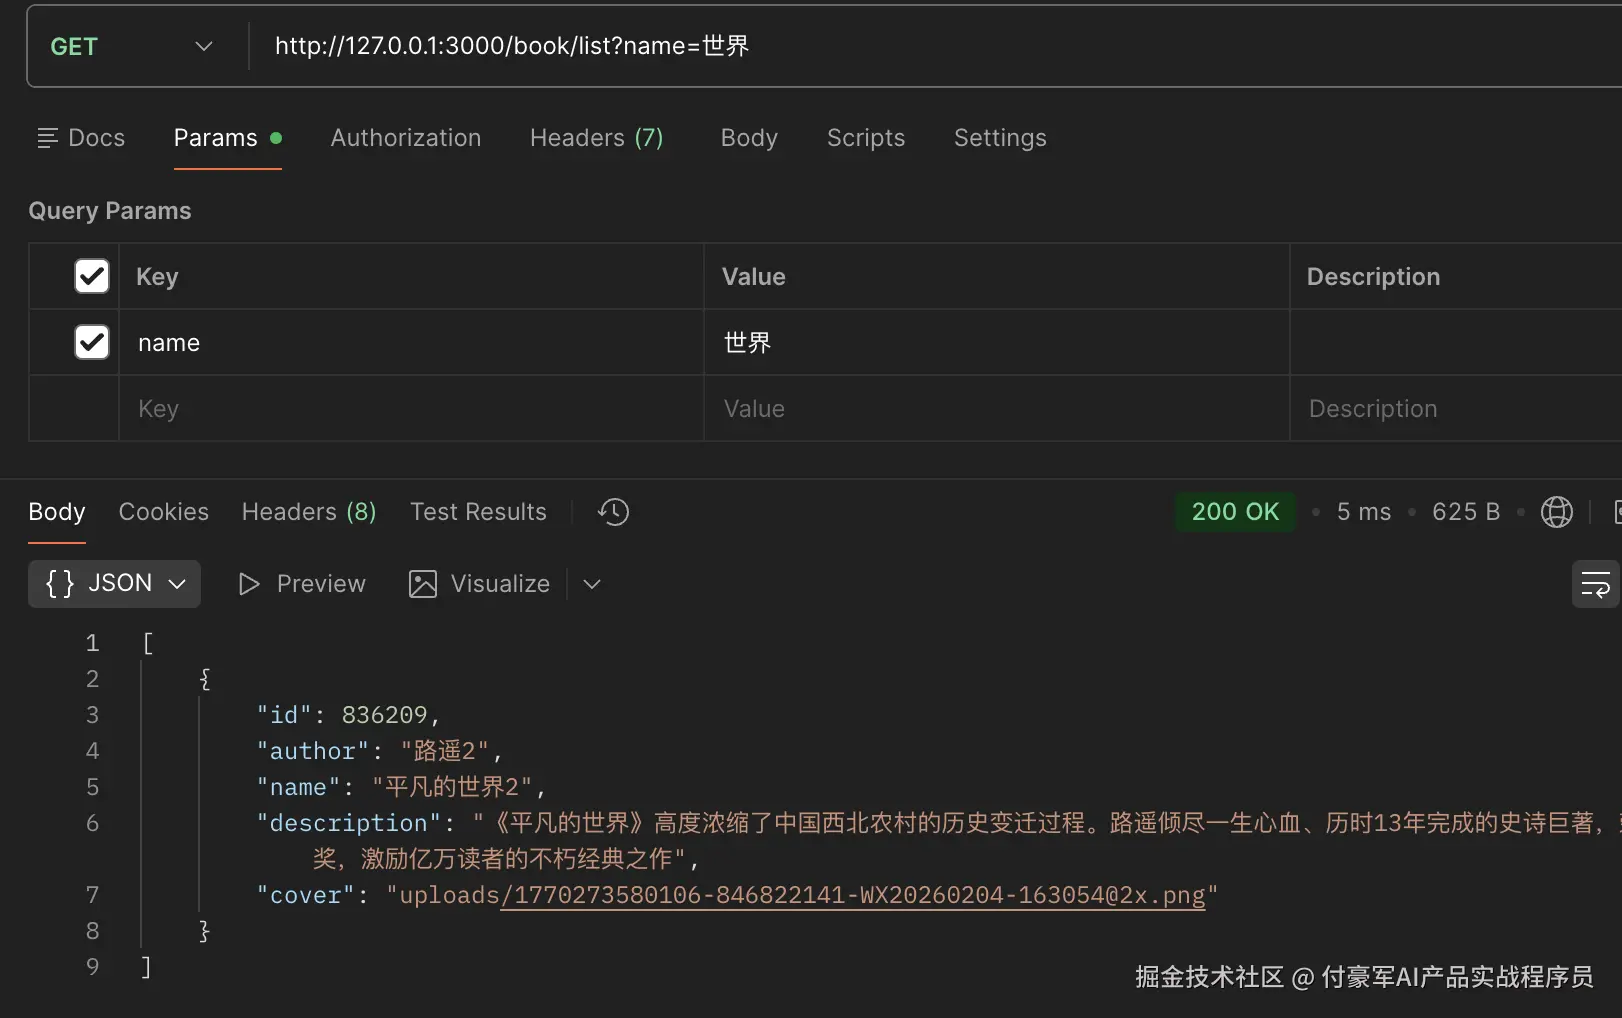Click the network globe icon

[x=1557, y=512]
